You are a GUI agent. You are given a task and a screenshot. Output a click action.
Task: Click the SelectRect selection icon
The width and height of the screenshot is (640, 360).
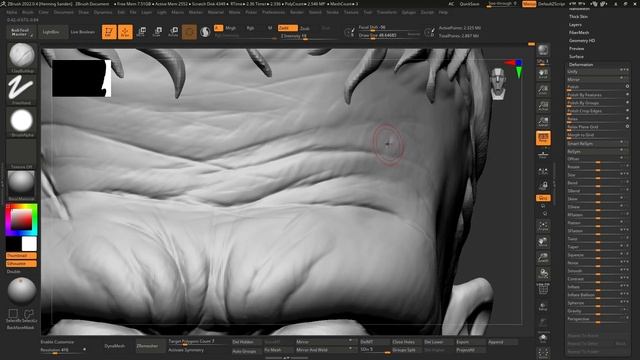pos(13,315)
